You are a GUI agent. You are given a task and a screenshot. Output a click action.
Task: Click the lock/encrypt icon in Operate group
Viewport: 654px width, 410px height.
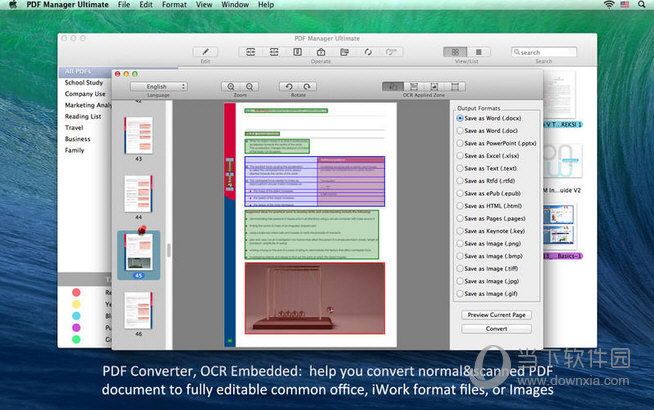click(x=321, y=52)
